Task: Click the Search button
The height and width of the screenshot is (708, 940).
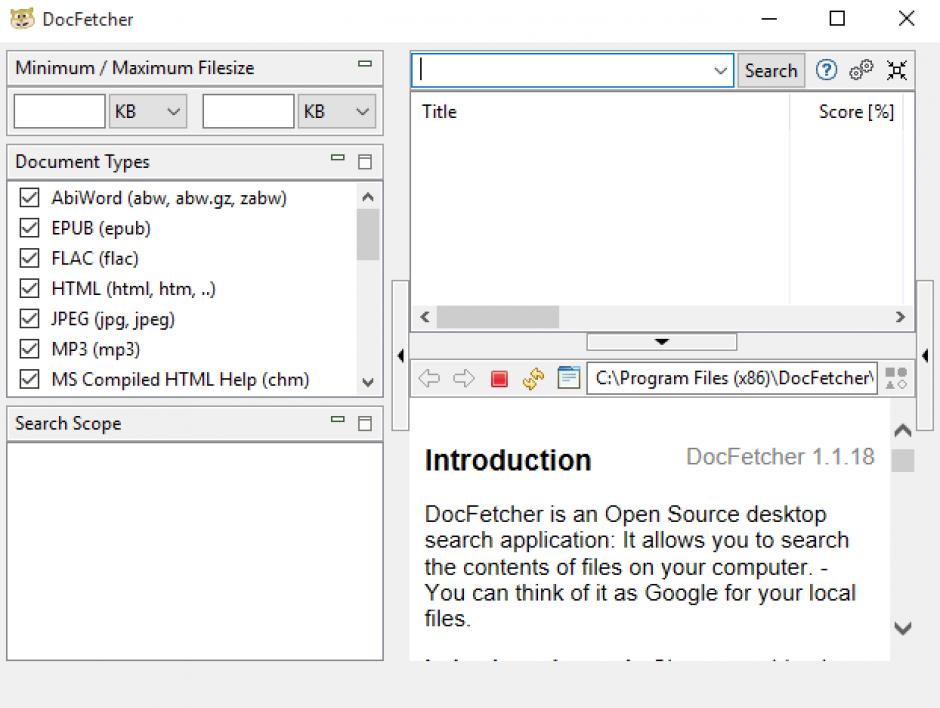Action: pos(771,71)
